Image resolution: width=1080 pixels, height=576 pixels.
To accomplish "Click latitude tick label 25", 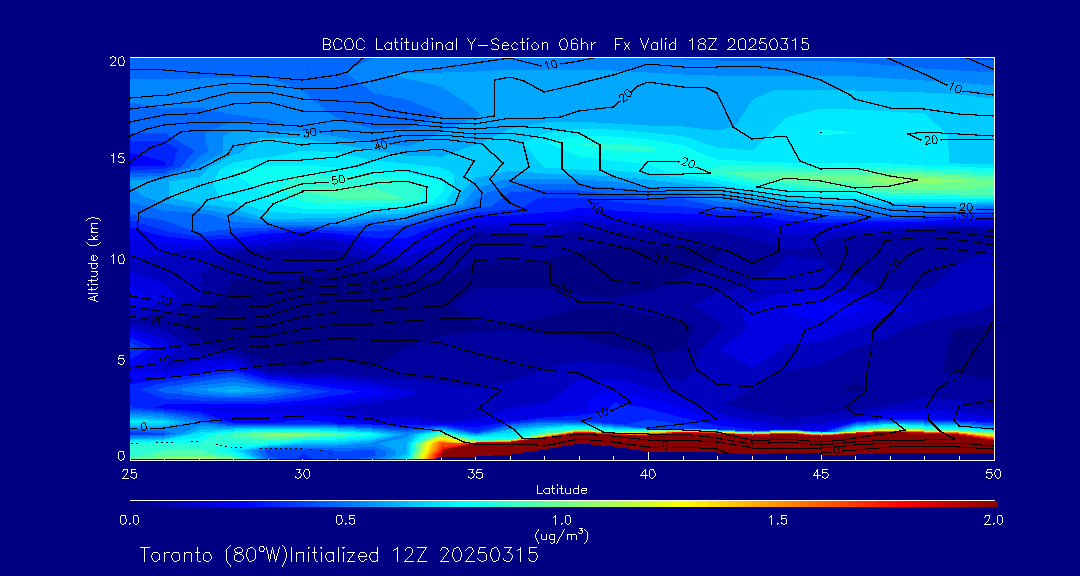I will [x=129, y=474].
